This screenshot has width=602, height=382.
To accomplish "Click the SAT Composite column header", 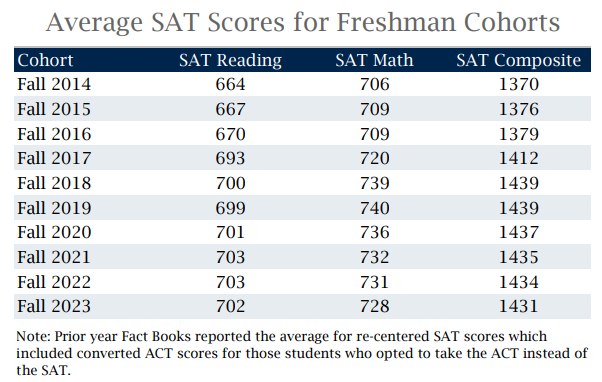I will coord(518,61).
